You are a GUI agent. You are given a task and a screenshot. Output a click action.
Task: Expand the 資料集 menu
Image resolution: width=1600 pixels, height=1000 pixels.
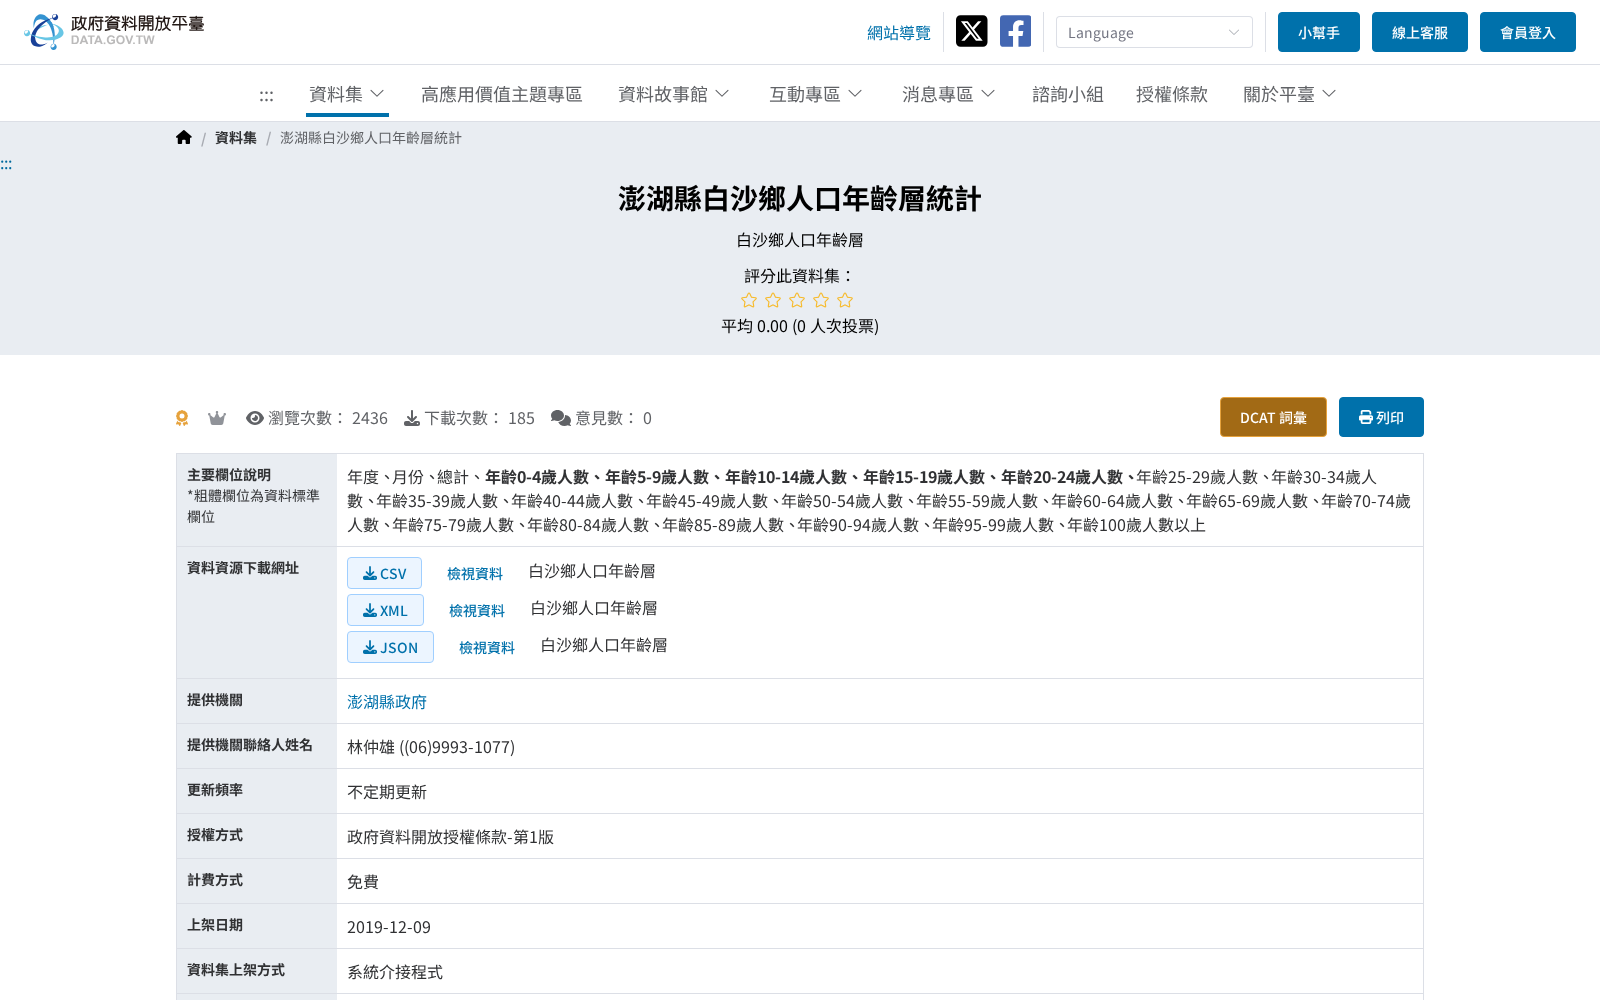(347, 94)
